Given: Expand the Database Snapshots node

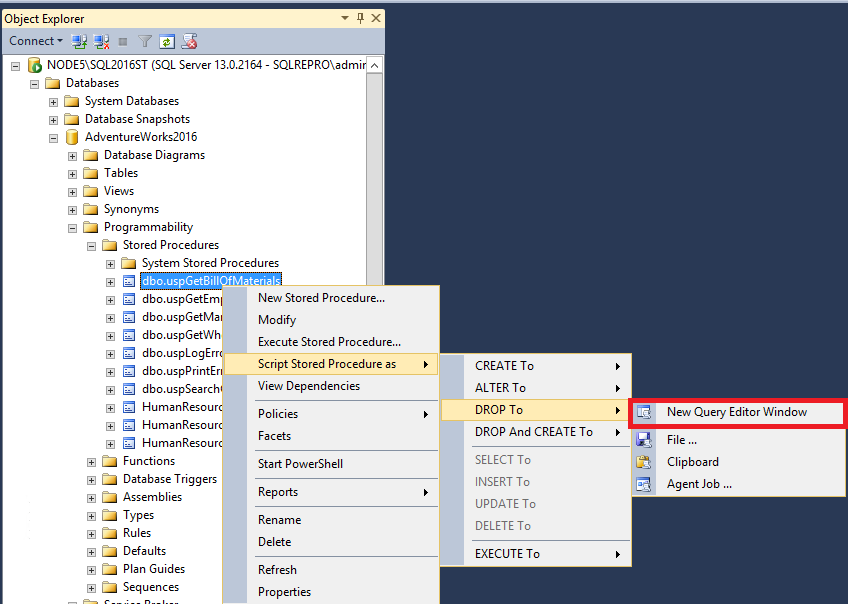Looking at the screenshot, I should pyautogui.click(x=53, y=120).
